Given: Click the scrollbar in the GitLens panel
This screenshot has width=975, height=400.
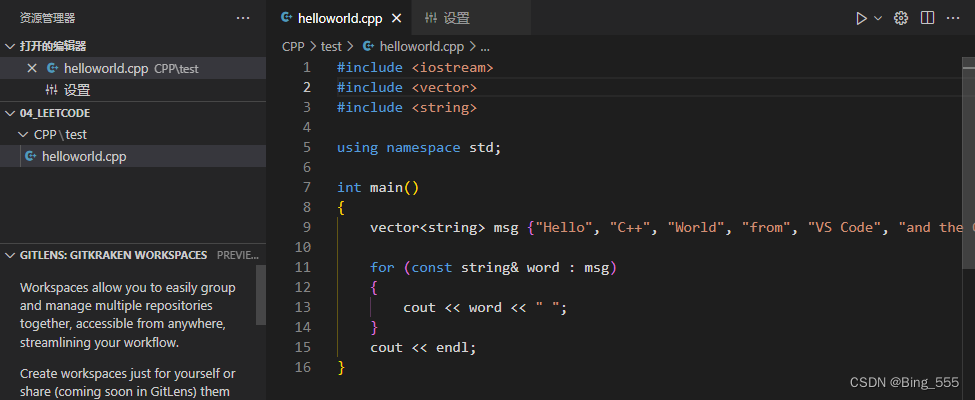Looking at the screenshot, I should pyautogui.click(x=261, y=295).
